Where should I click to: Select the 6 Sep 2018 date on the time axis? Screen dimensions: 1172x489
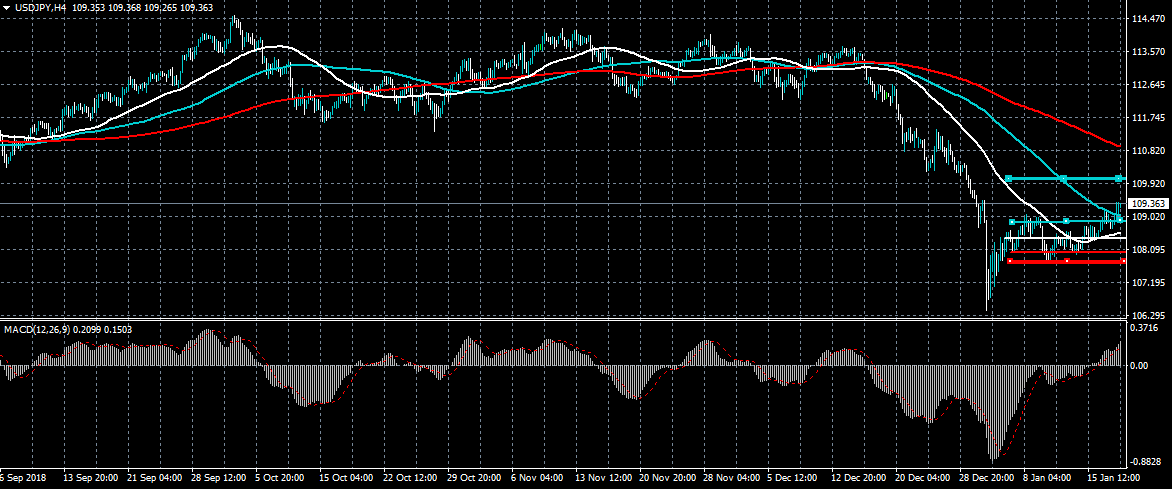point(22,478)
